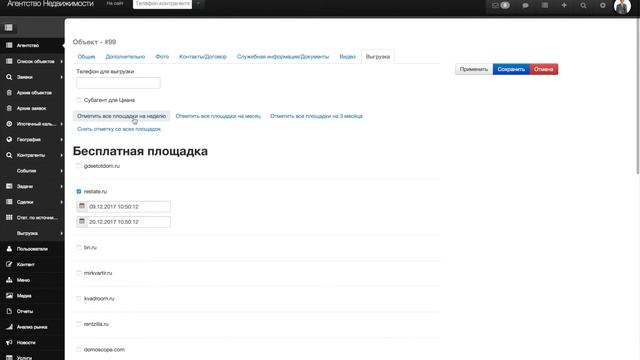Click the Анализ рынка chart icon

(x=9, y=327)
